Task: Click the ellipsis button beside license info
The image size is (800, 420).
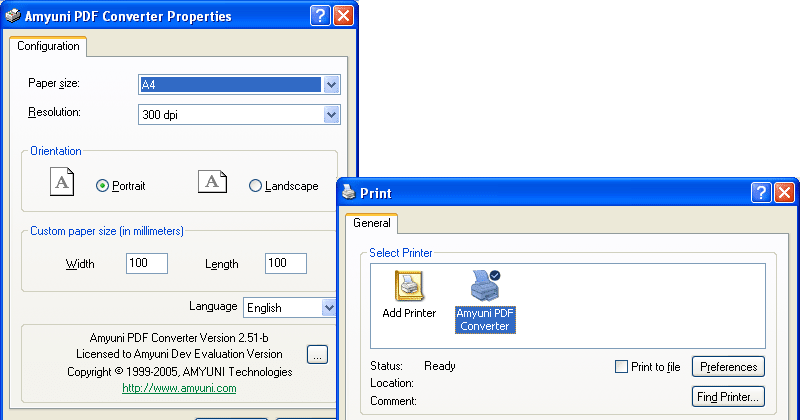Action: 317,354
